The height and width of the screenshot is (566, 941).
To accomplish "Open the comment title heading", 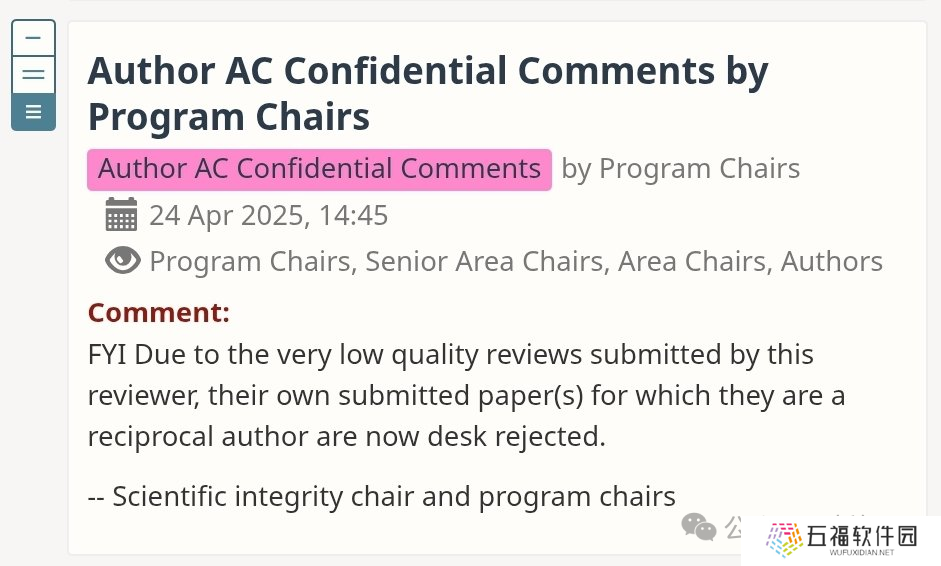I will pos(427,93).
